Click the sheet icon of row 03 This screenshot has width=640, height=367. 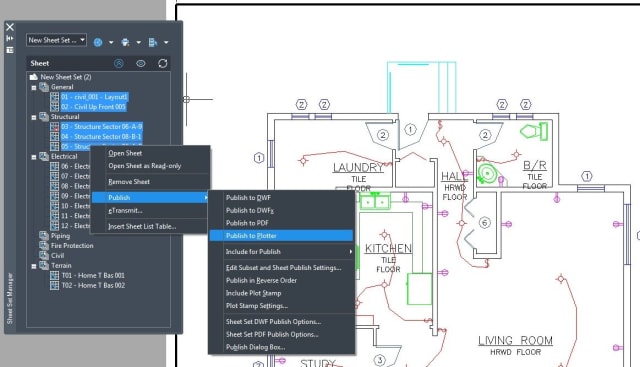[54, 127]
